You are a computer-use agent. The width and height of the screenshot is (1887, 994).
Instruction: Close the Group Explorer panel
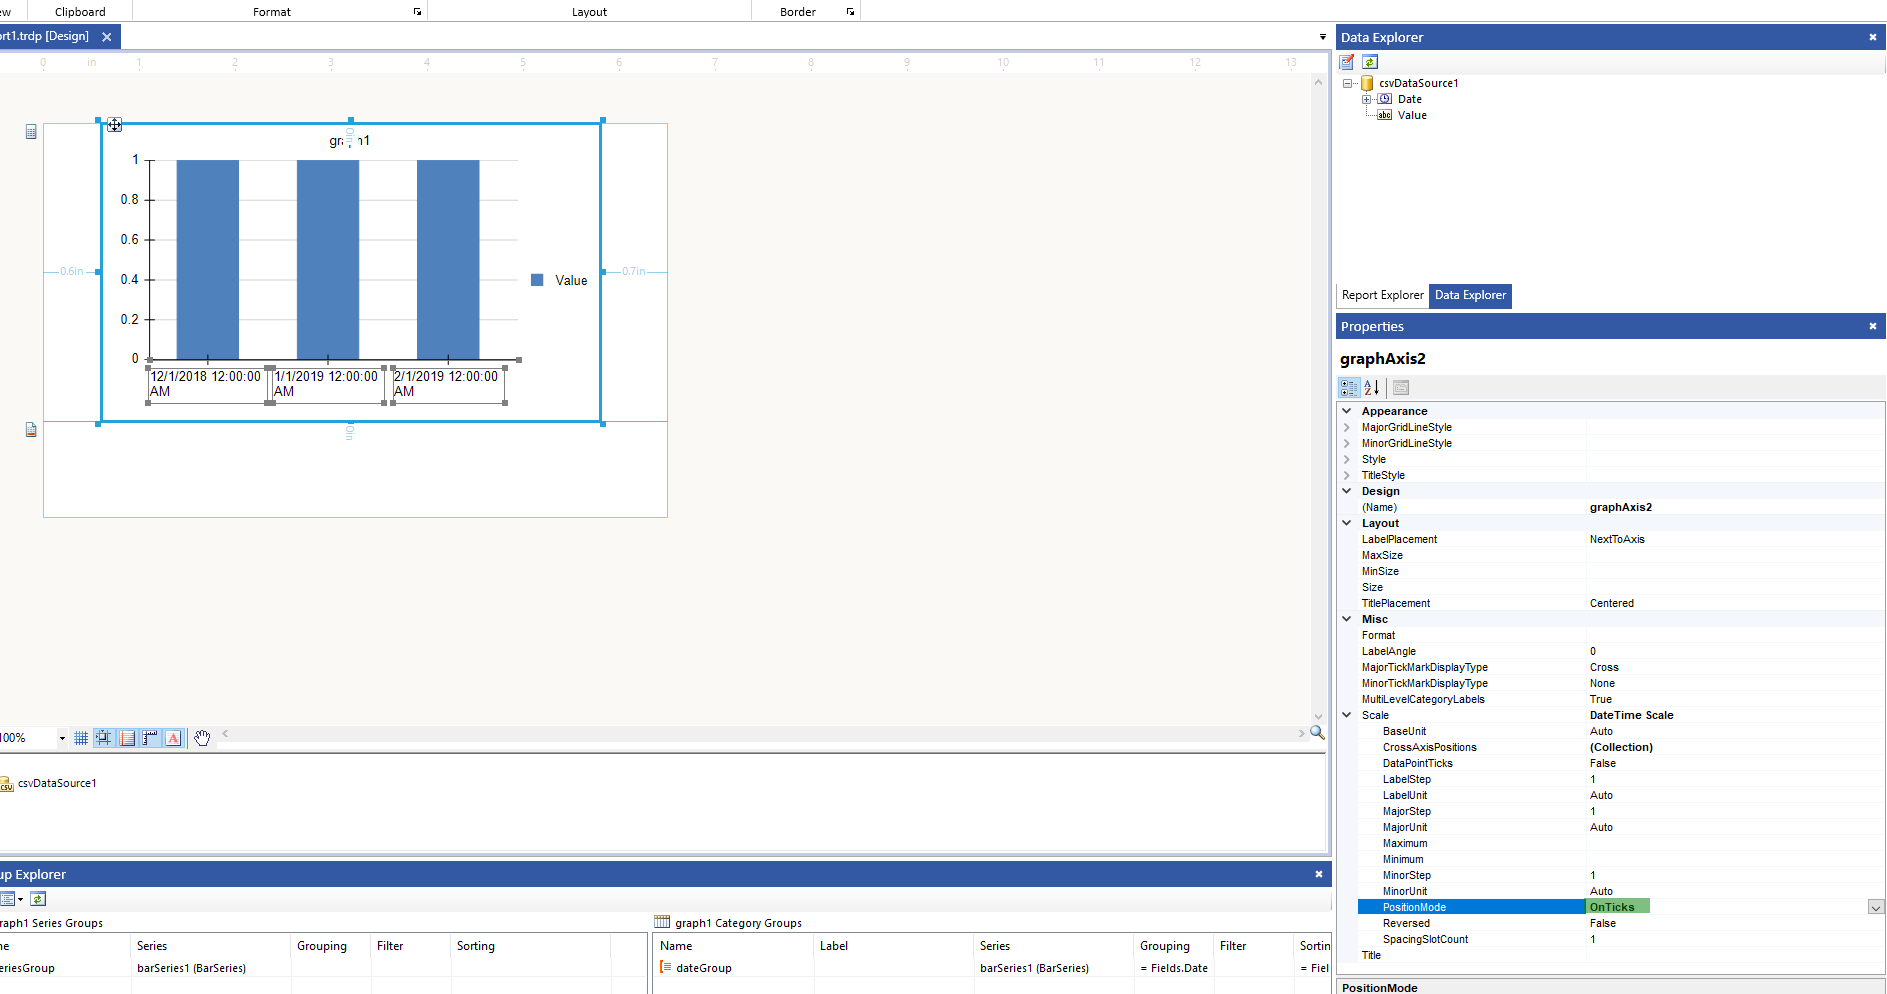tap(1319, 874)
